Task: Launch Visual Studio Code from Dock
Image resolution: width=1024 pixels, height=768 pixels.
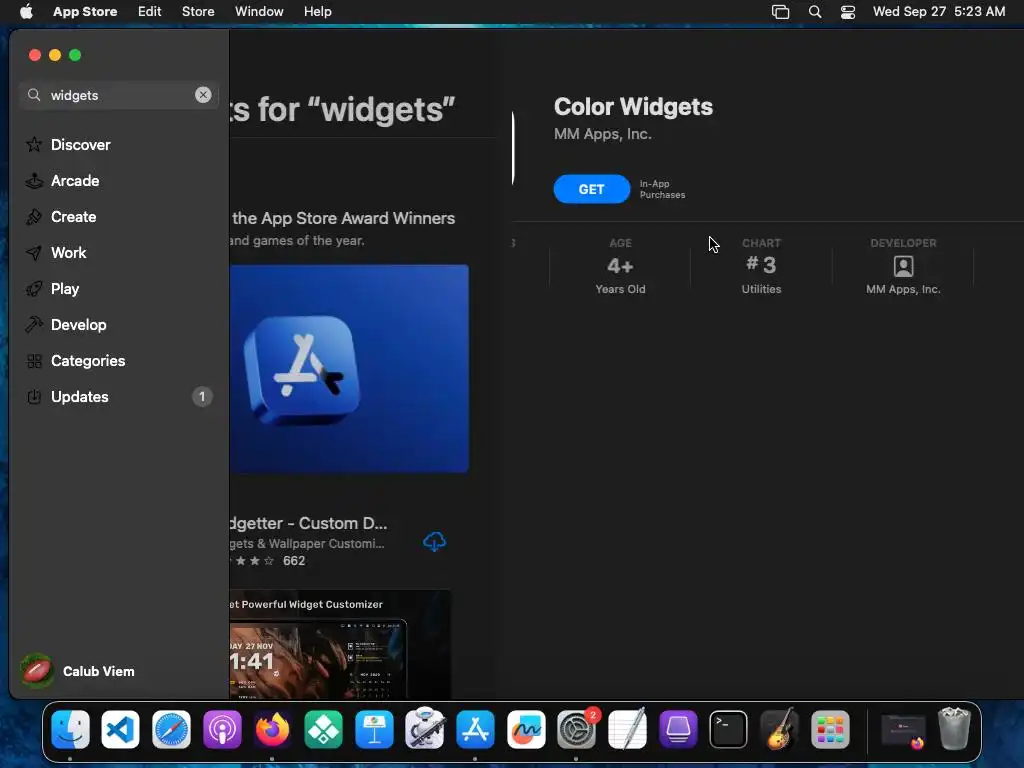Action: 121,729
